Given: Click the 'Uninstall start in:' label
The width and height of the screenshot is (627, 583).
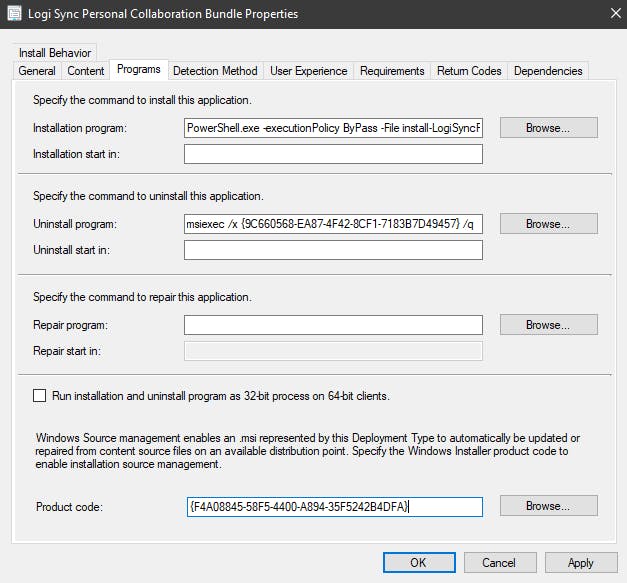Looking at the screenshot, I should click(71, 250).
